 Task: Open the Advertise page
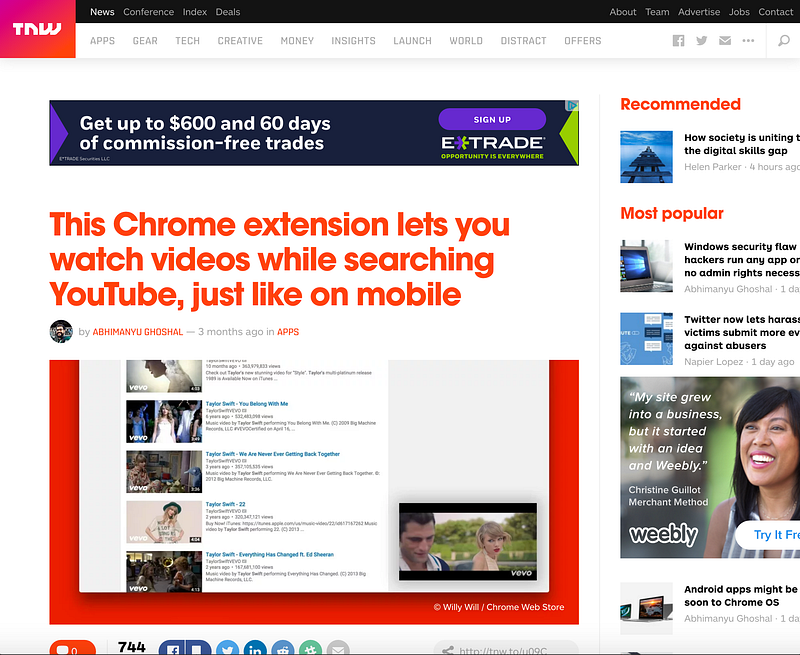[x=699, y=12]
